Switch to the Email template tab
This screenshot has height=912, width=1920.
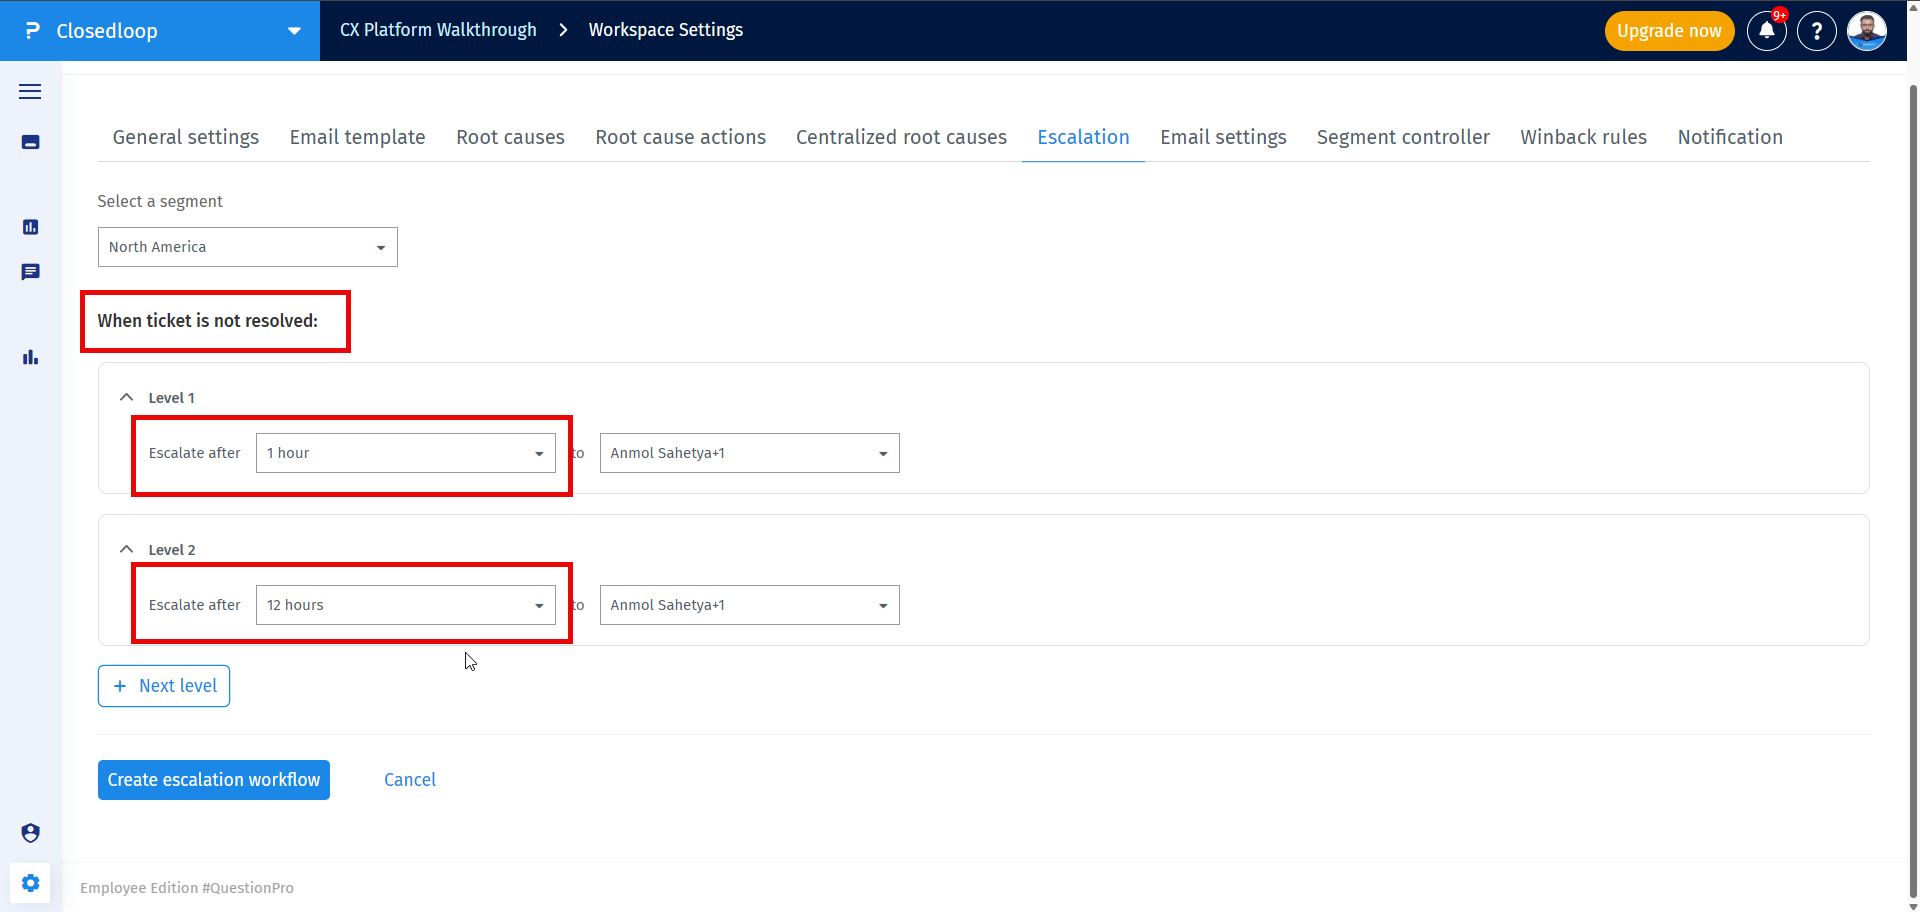[x=357, y=137]
